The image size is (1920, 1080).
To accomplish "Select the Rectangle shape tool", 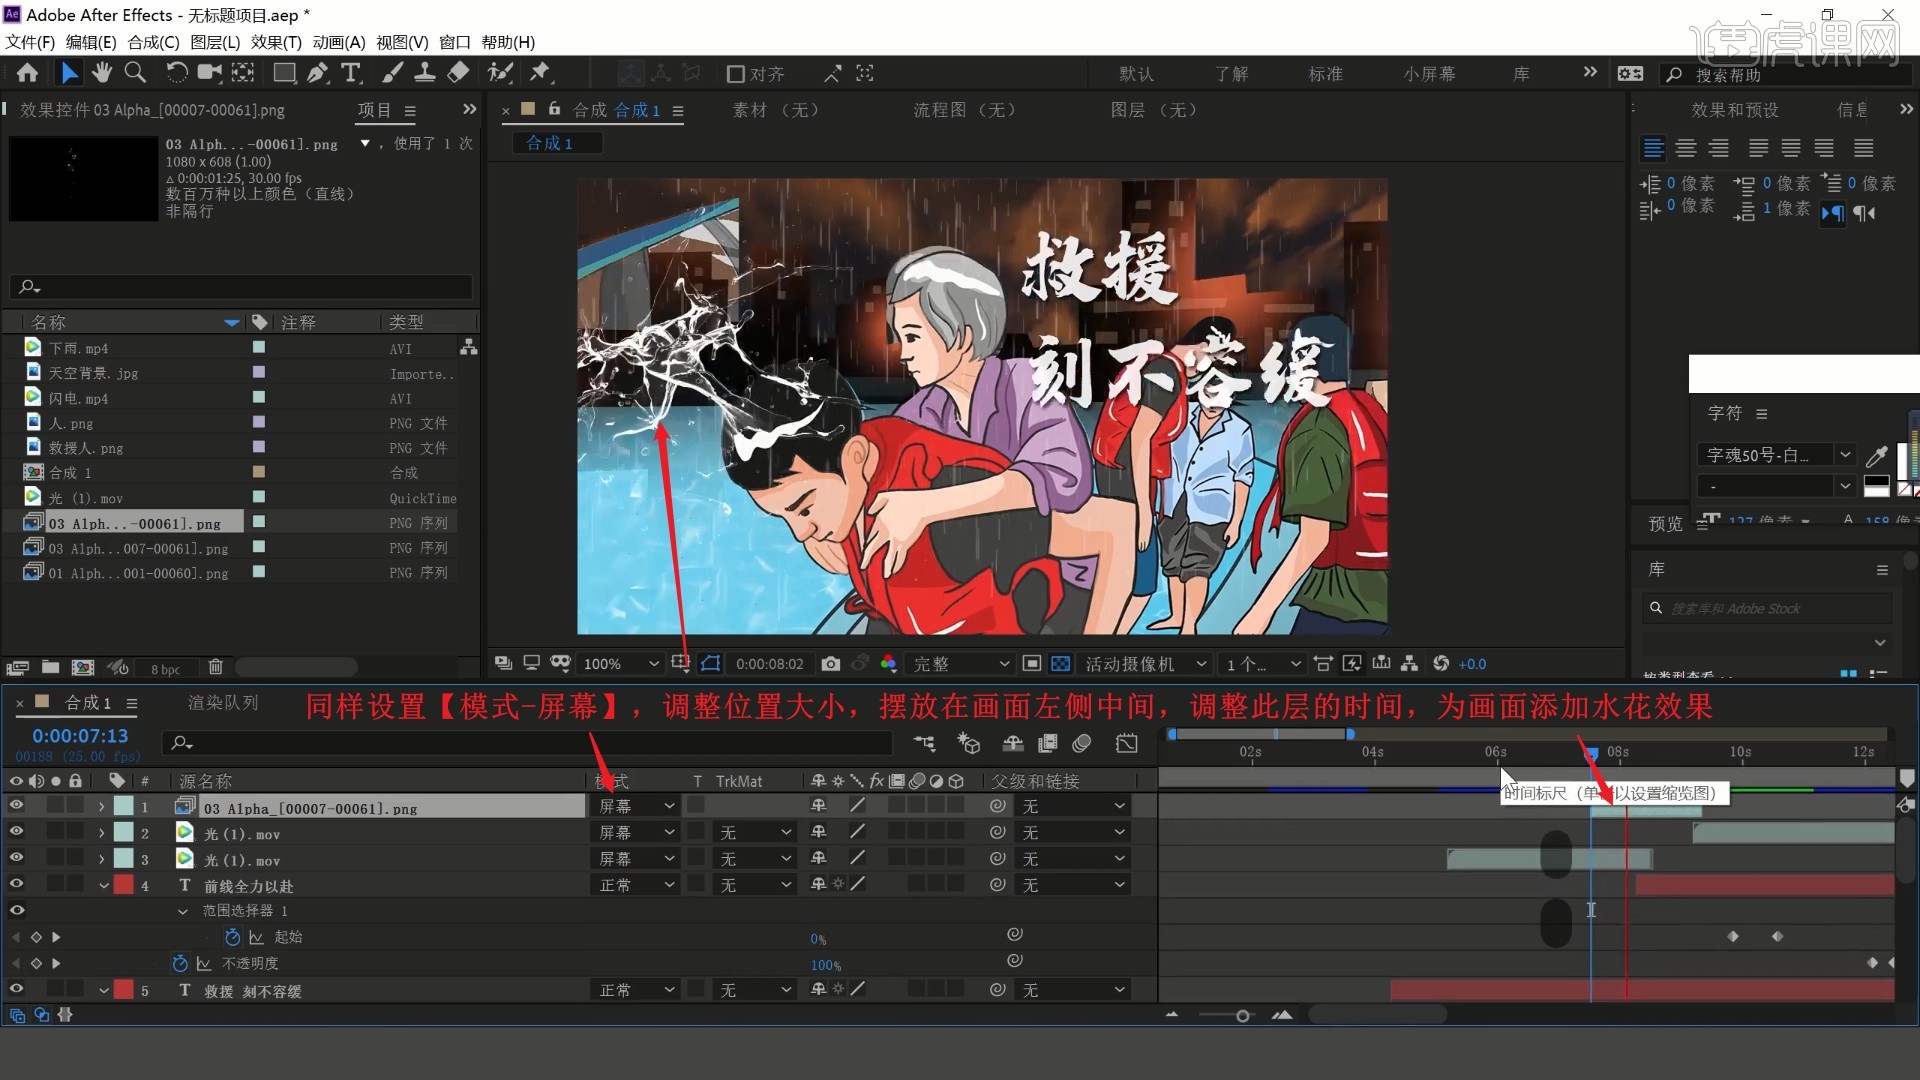I will coord(285,73).
